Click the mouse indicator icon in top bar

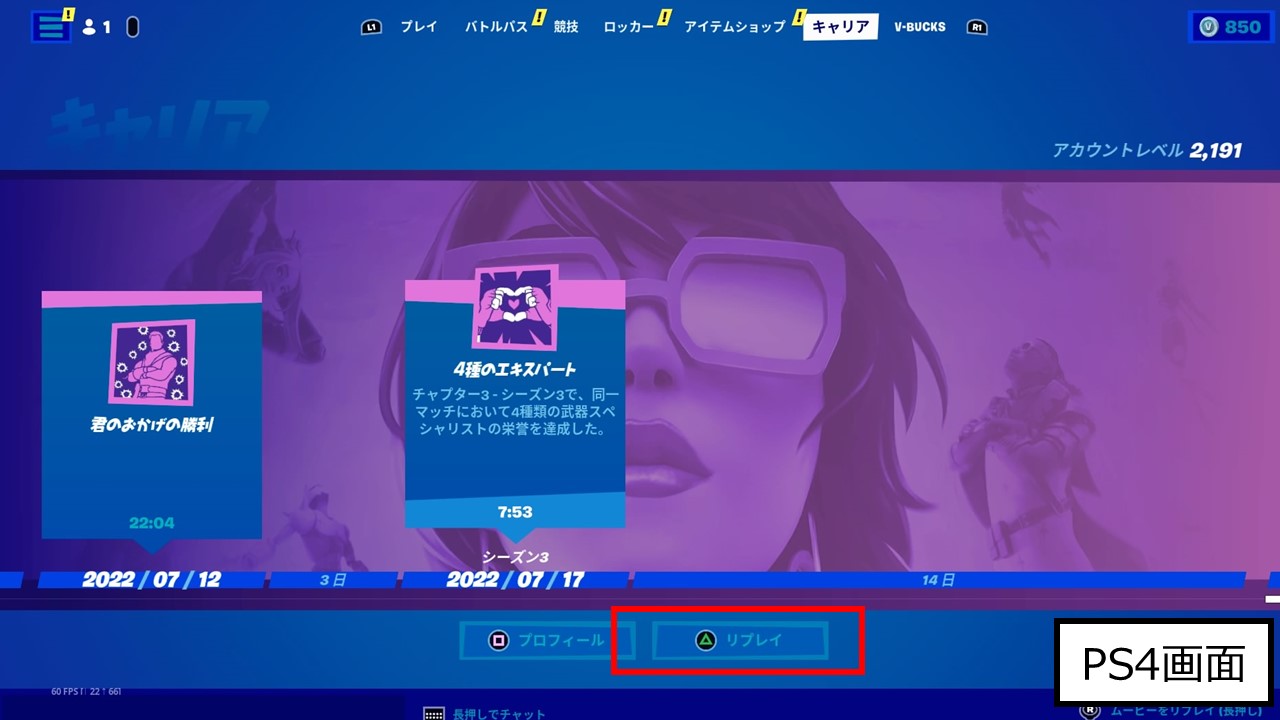(131, 26)
